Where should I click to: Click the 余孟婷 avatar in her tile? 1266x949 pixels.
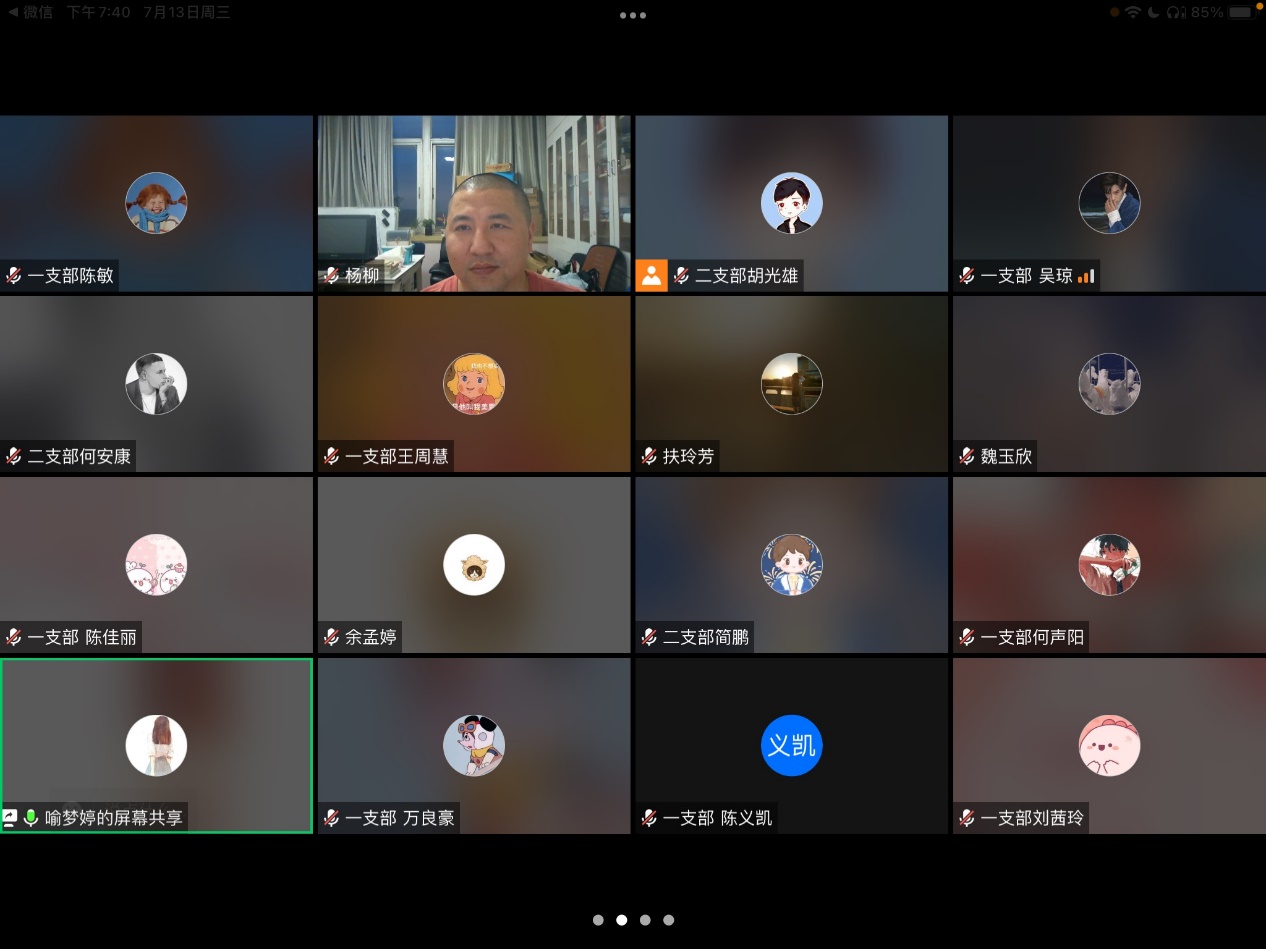[474, 565]
